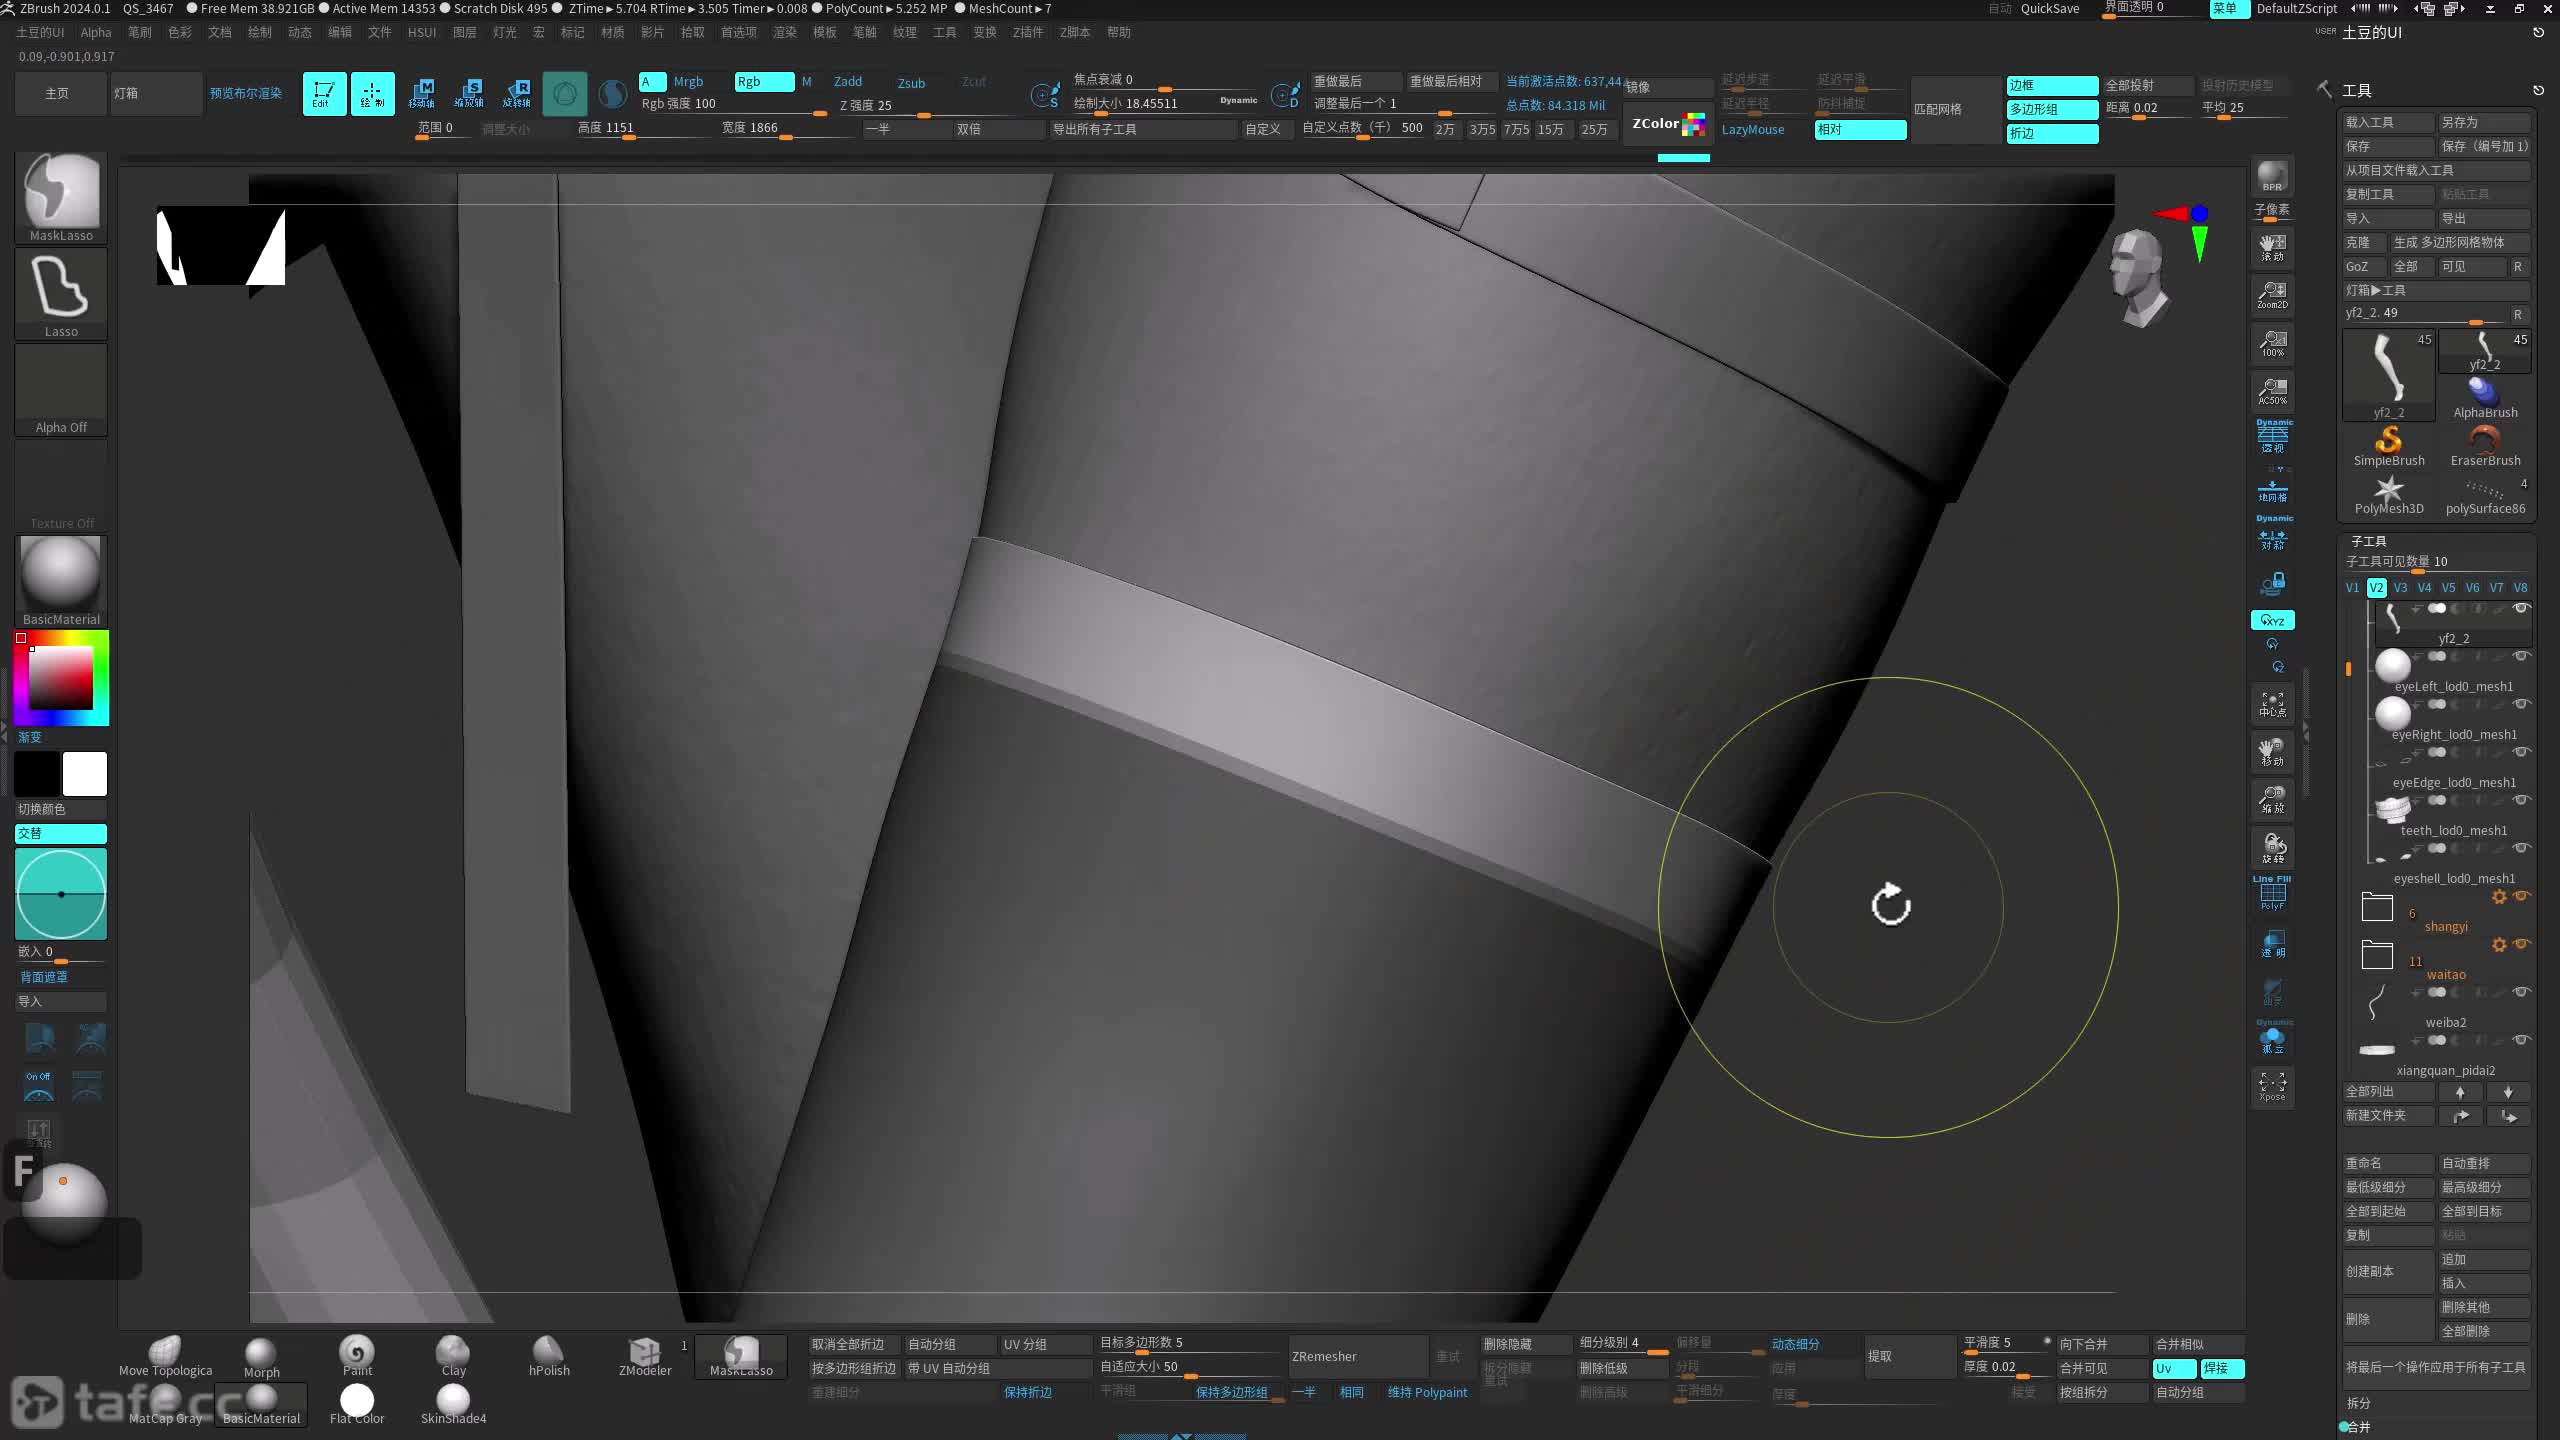Select the hPolish brush

pos(549,1356)
